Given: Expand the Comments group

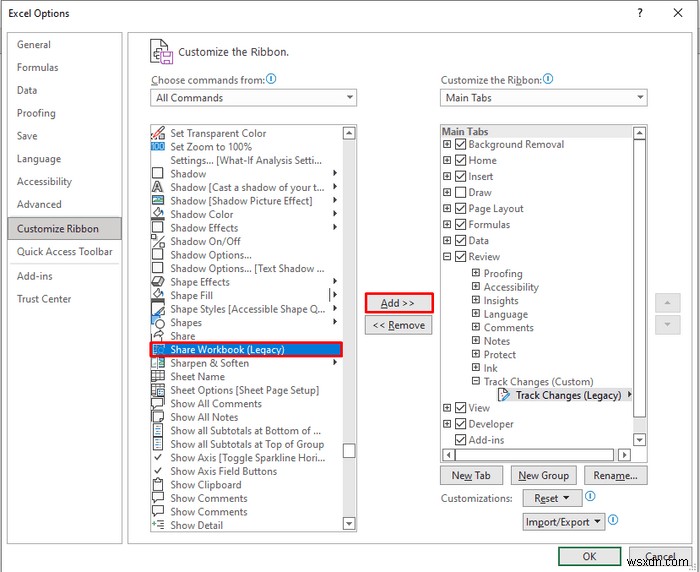Looking at the screenshot, I should coord(476,327).
